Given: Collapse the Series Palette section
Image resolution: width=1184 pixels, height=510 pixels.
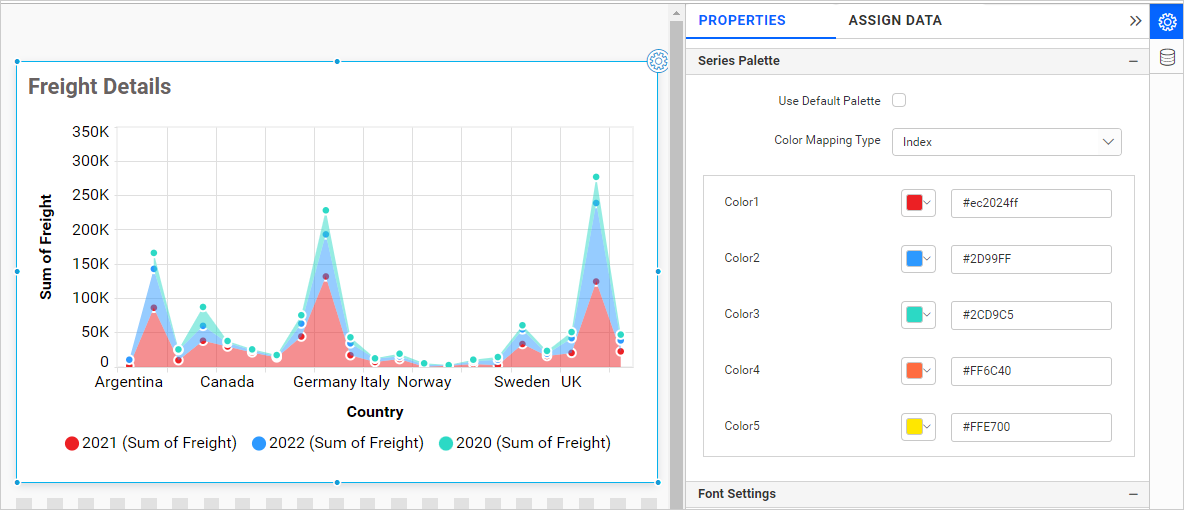Looking at the screenshot, I should tap(1133, 61).
